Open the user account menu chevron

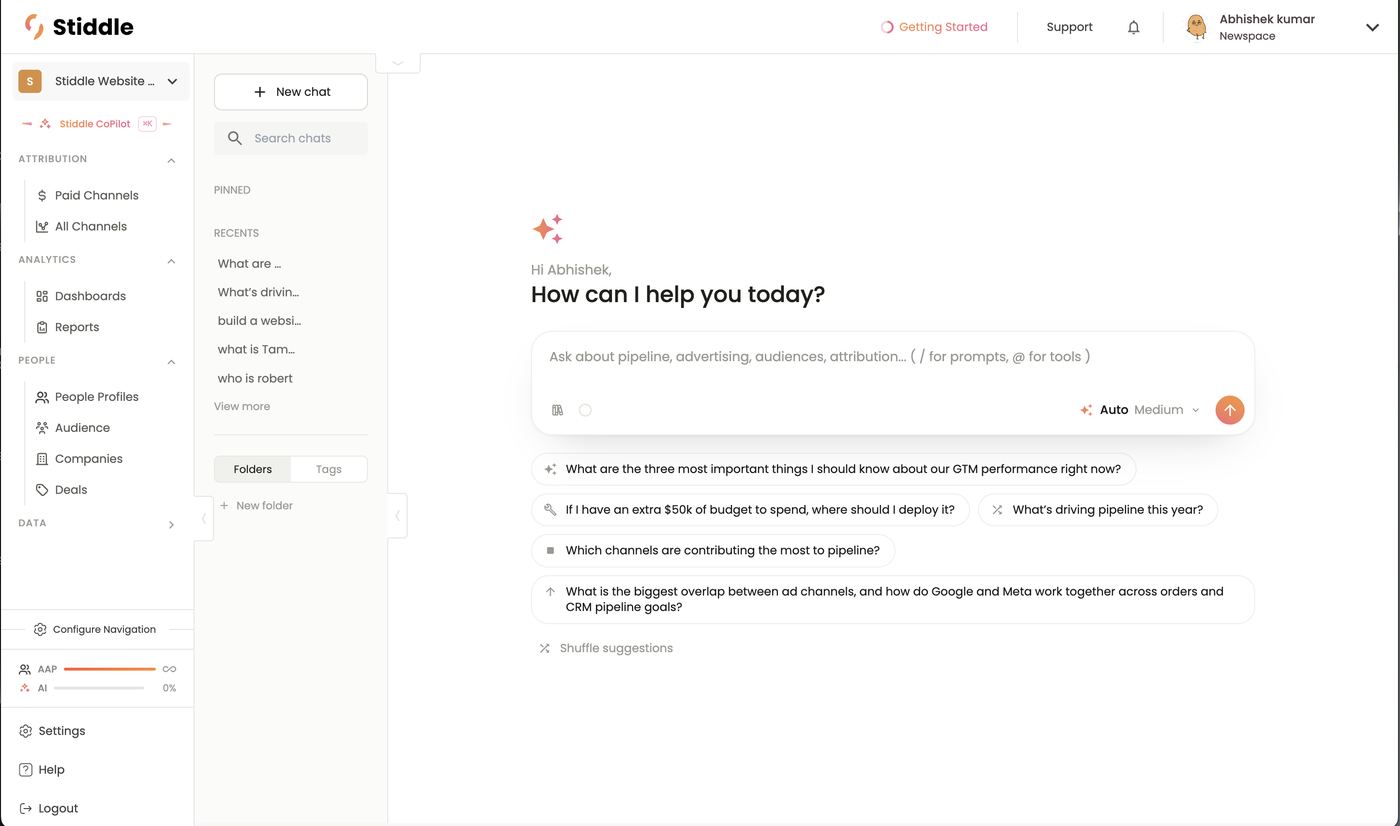click(1373, 27)
